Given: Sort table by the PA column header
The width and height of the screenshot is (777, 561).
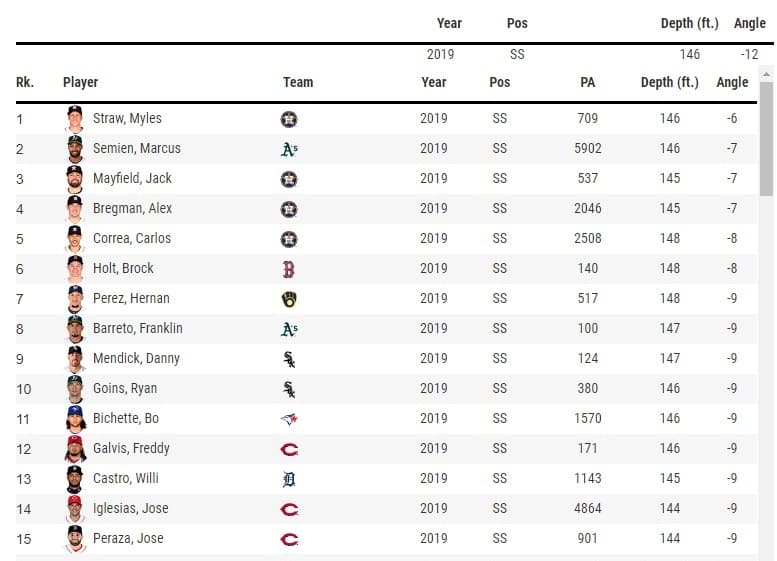Looking at the screenshot, I should click(587, 82).
